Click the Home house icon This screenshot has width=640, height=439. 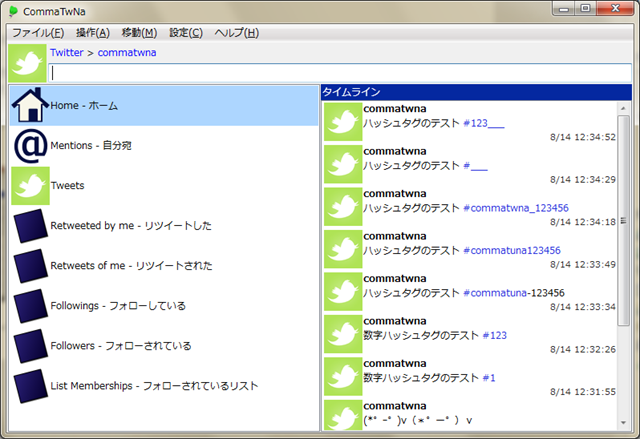pyautogui.click(x=30, y=105)
